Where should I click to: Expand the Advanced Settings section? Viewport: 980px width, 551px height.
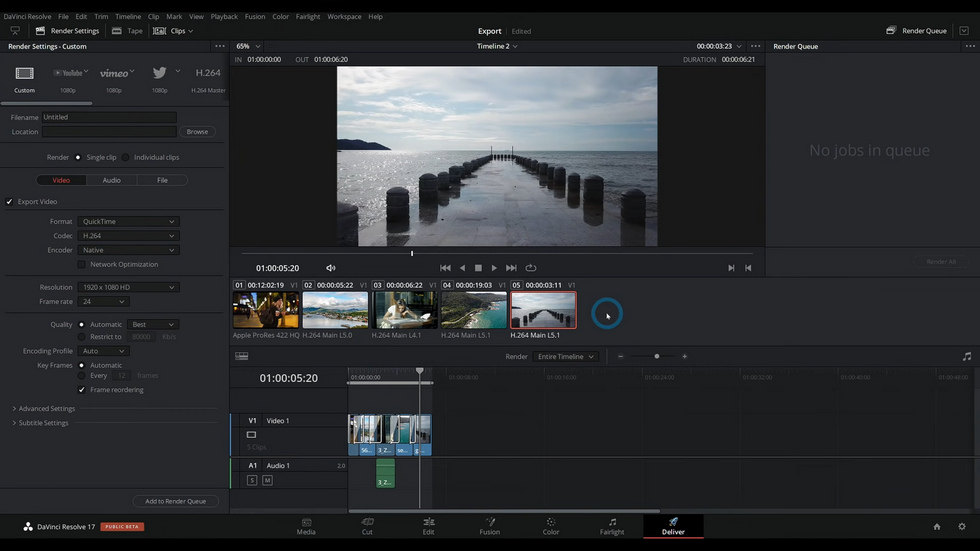pos(44,409)
